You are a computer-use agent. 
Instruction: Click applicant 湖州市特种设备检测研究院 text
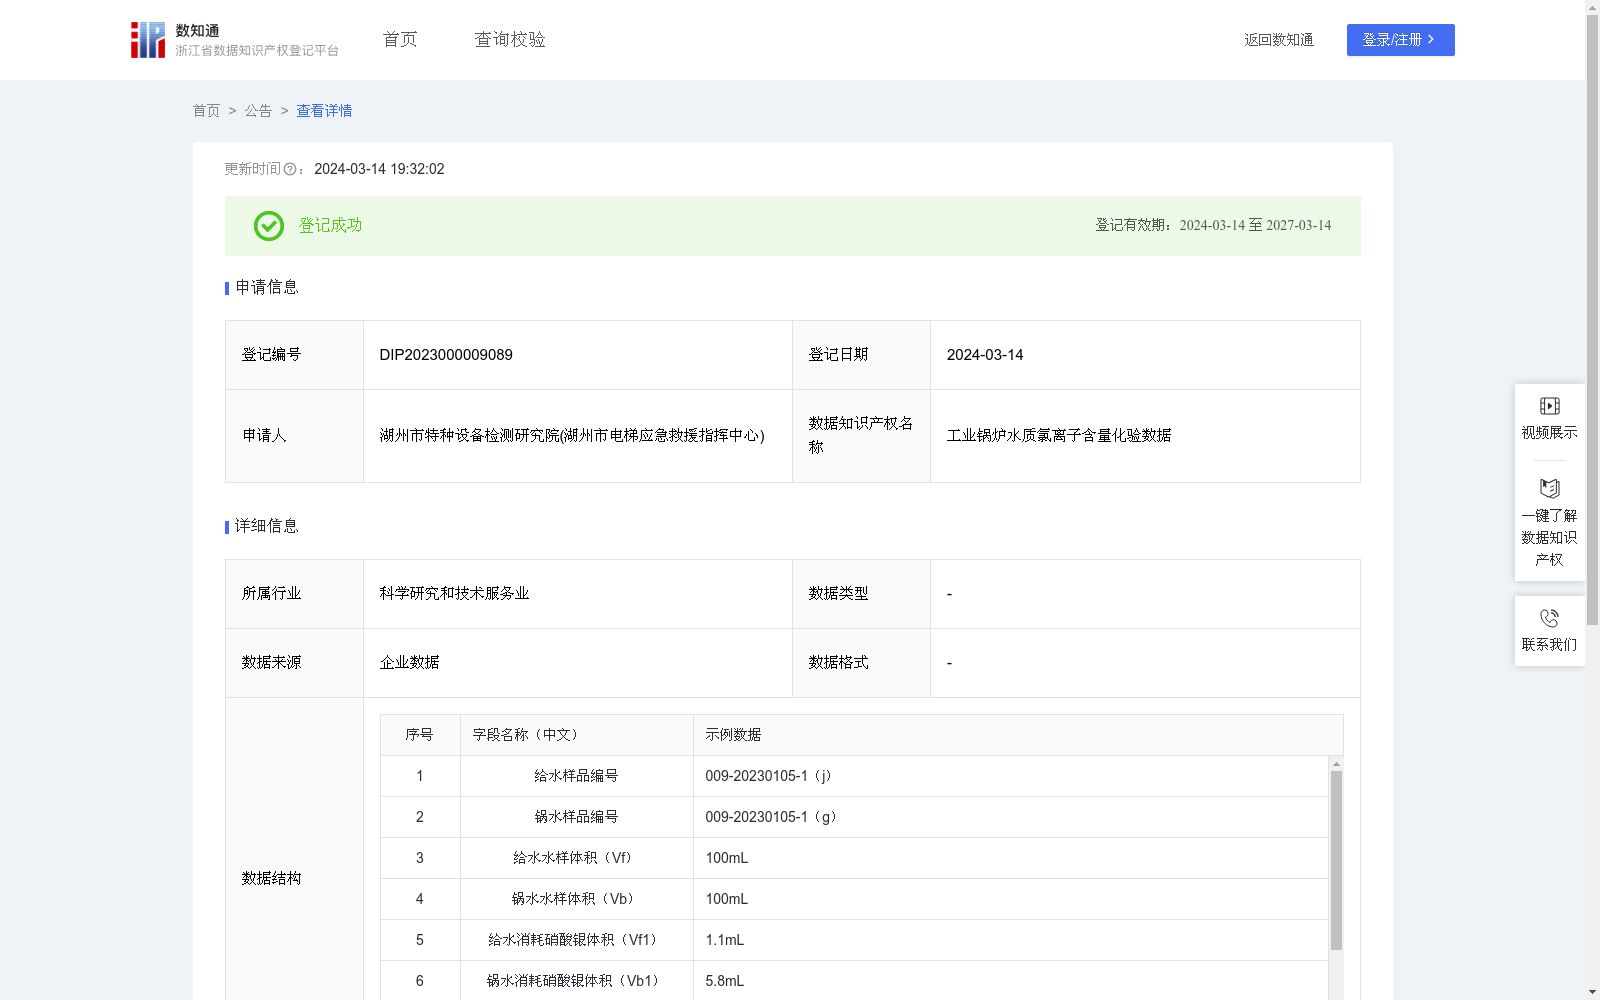572,436
